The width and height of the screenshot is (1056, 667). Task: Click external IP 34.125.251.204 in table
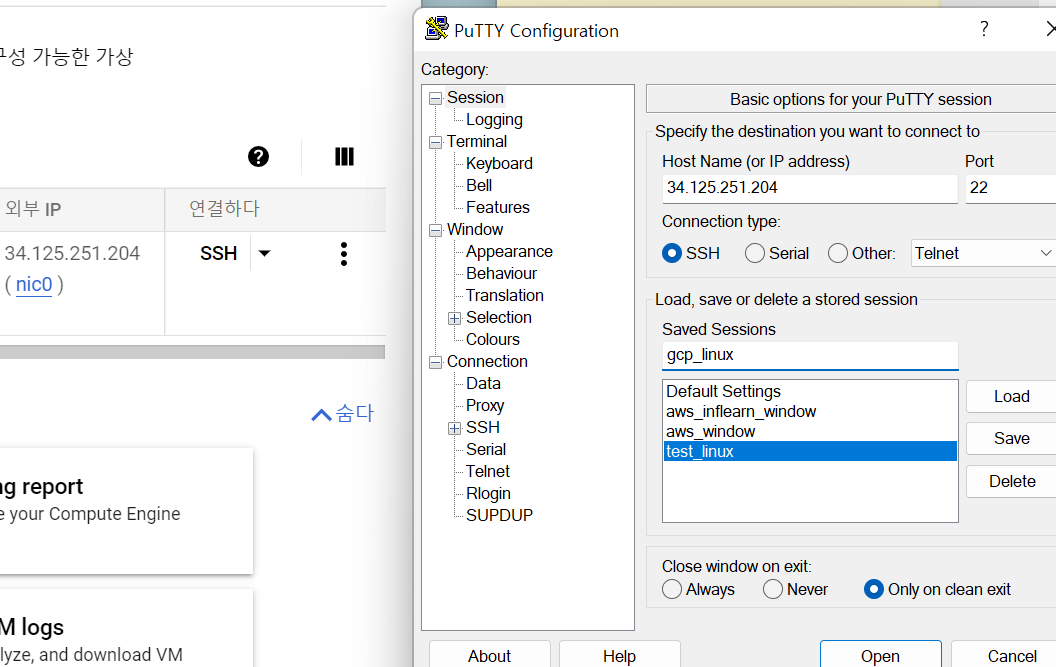(x=72, y=253)
